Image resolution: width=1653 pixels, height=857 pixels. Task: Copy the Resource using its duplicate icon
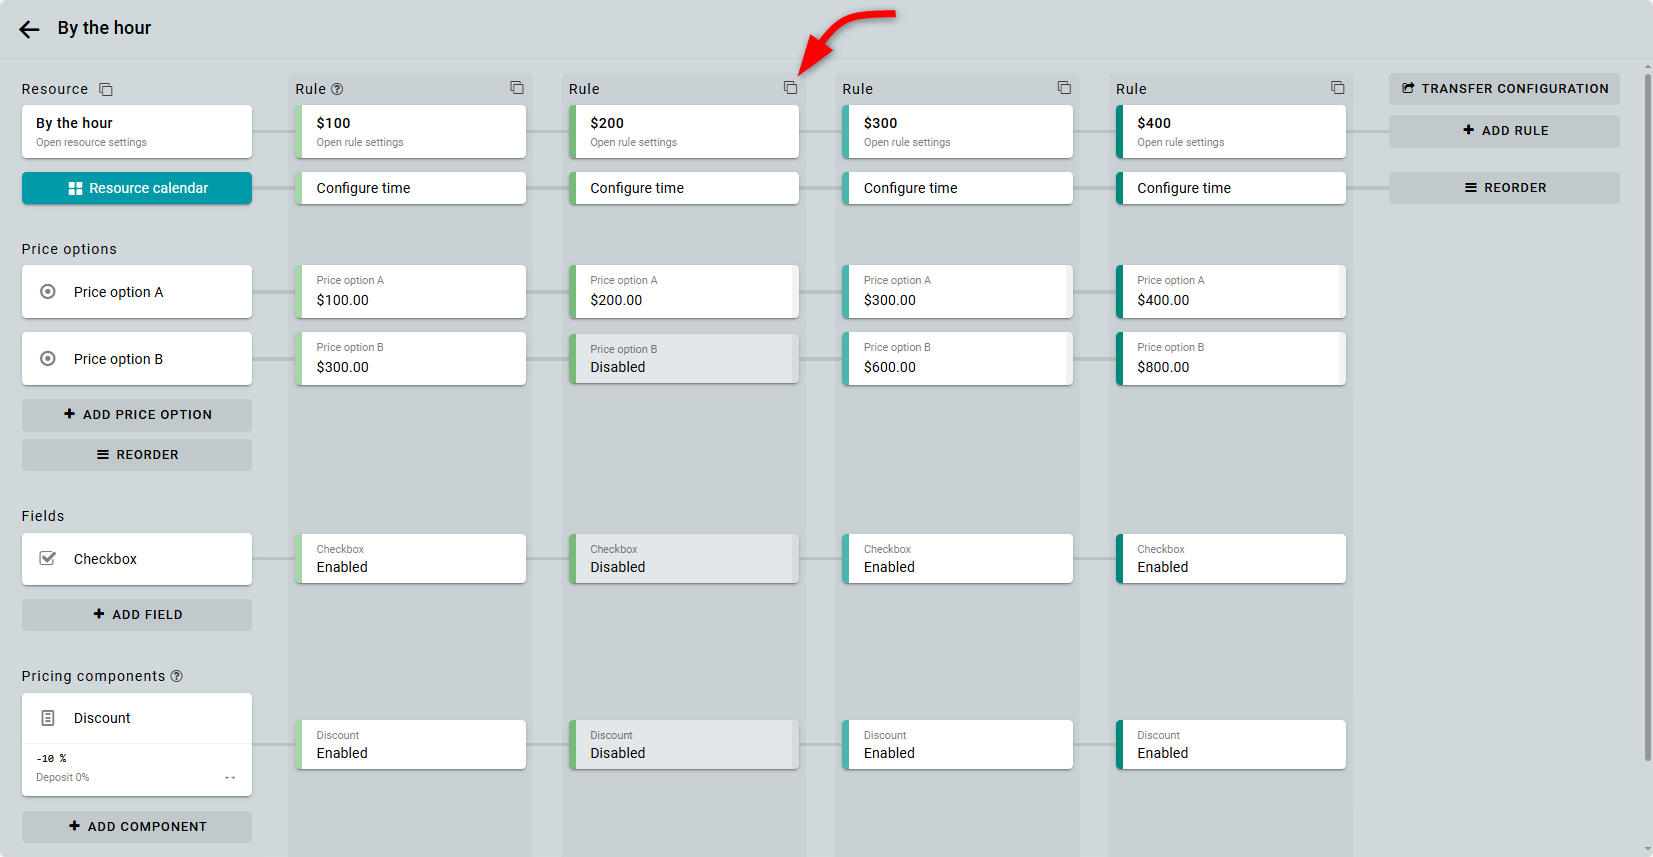106,90
